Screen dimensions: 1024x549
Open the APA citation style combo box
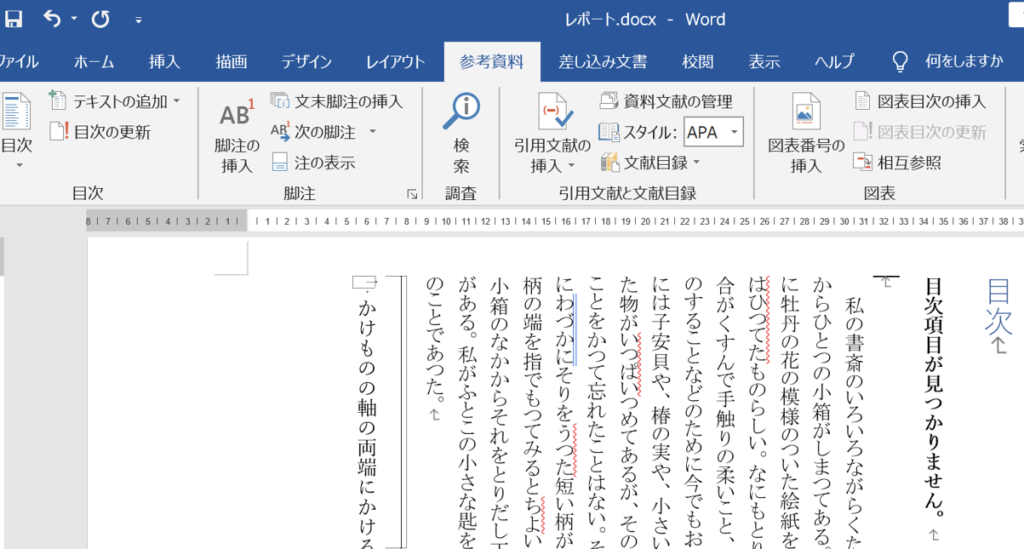pos(713,132)
